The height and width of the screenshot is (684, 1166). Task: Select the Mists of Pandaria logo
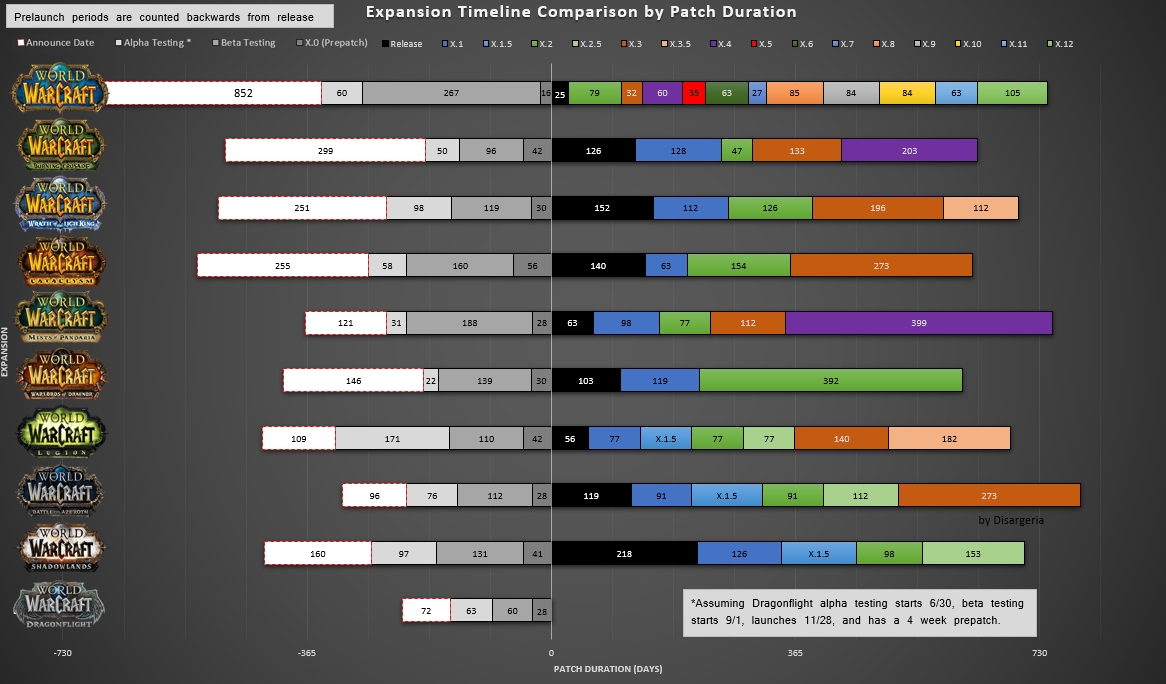61,320
